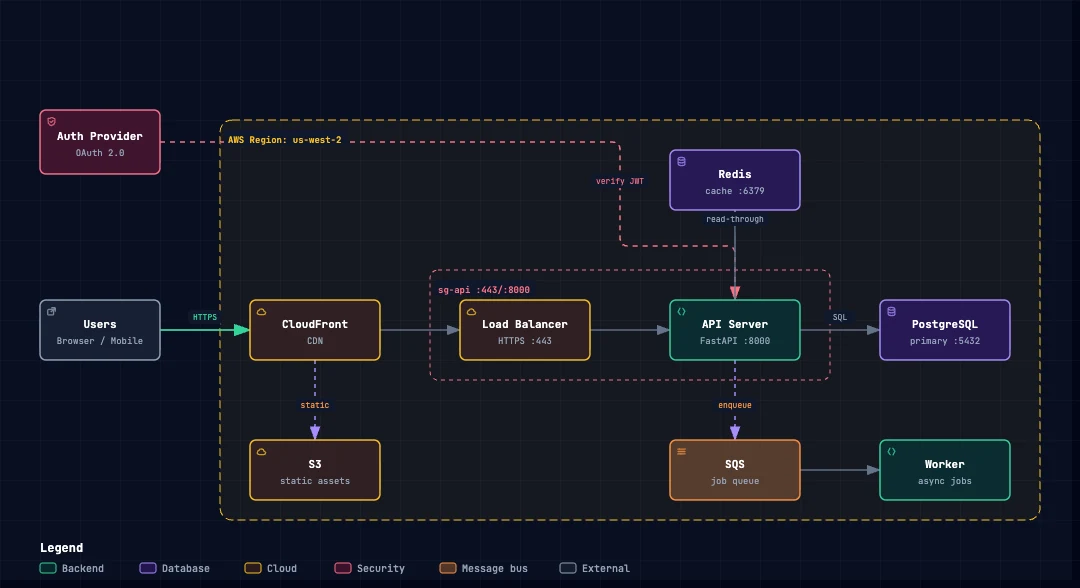Click the code icon in Worker node
Viewport: 1080px width, 588px height.
(x=892, y=452)
